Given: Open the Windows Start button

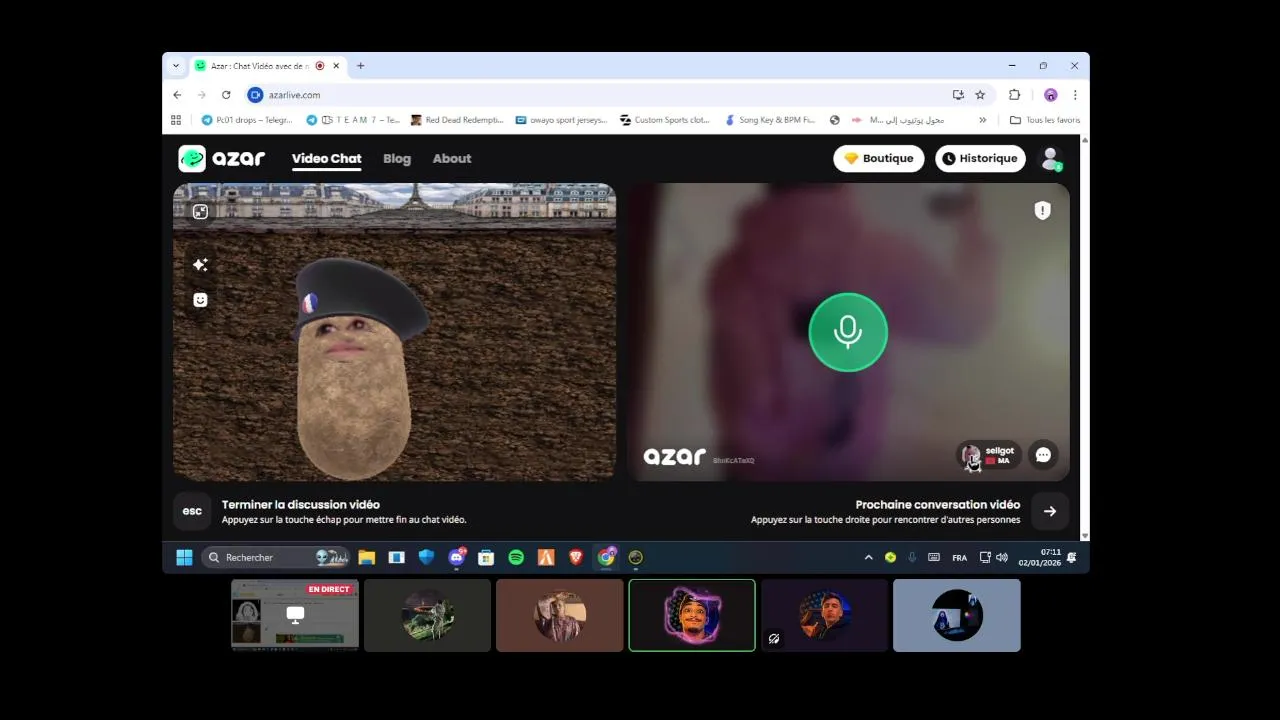Looking at the screenshot, I should 184,558.
